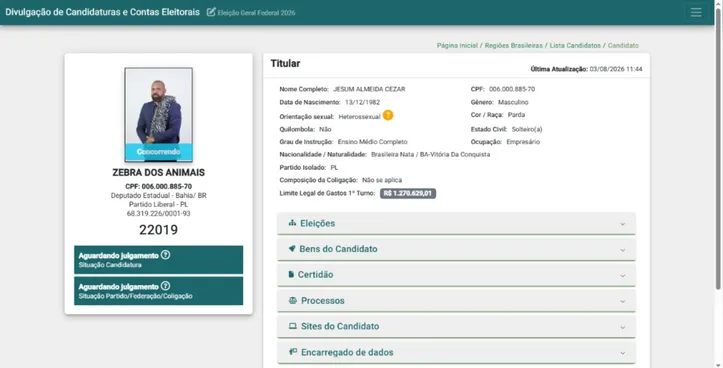Expand the Eleições section chevron

622,224
